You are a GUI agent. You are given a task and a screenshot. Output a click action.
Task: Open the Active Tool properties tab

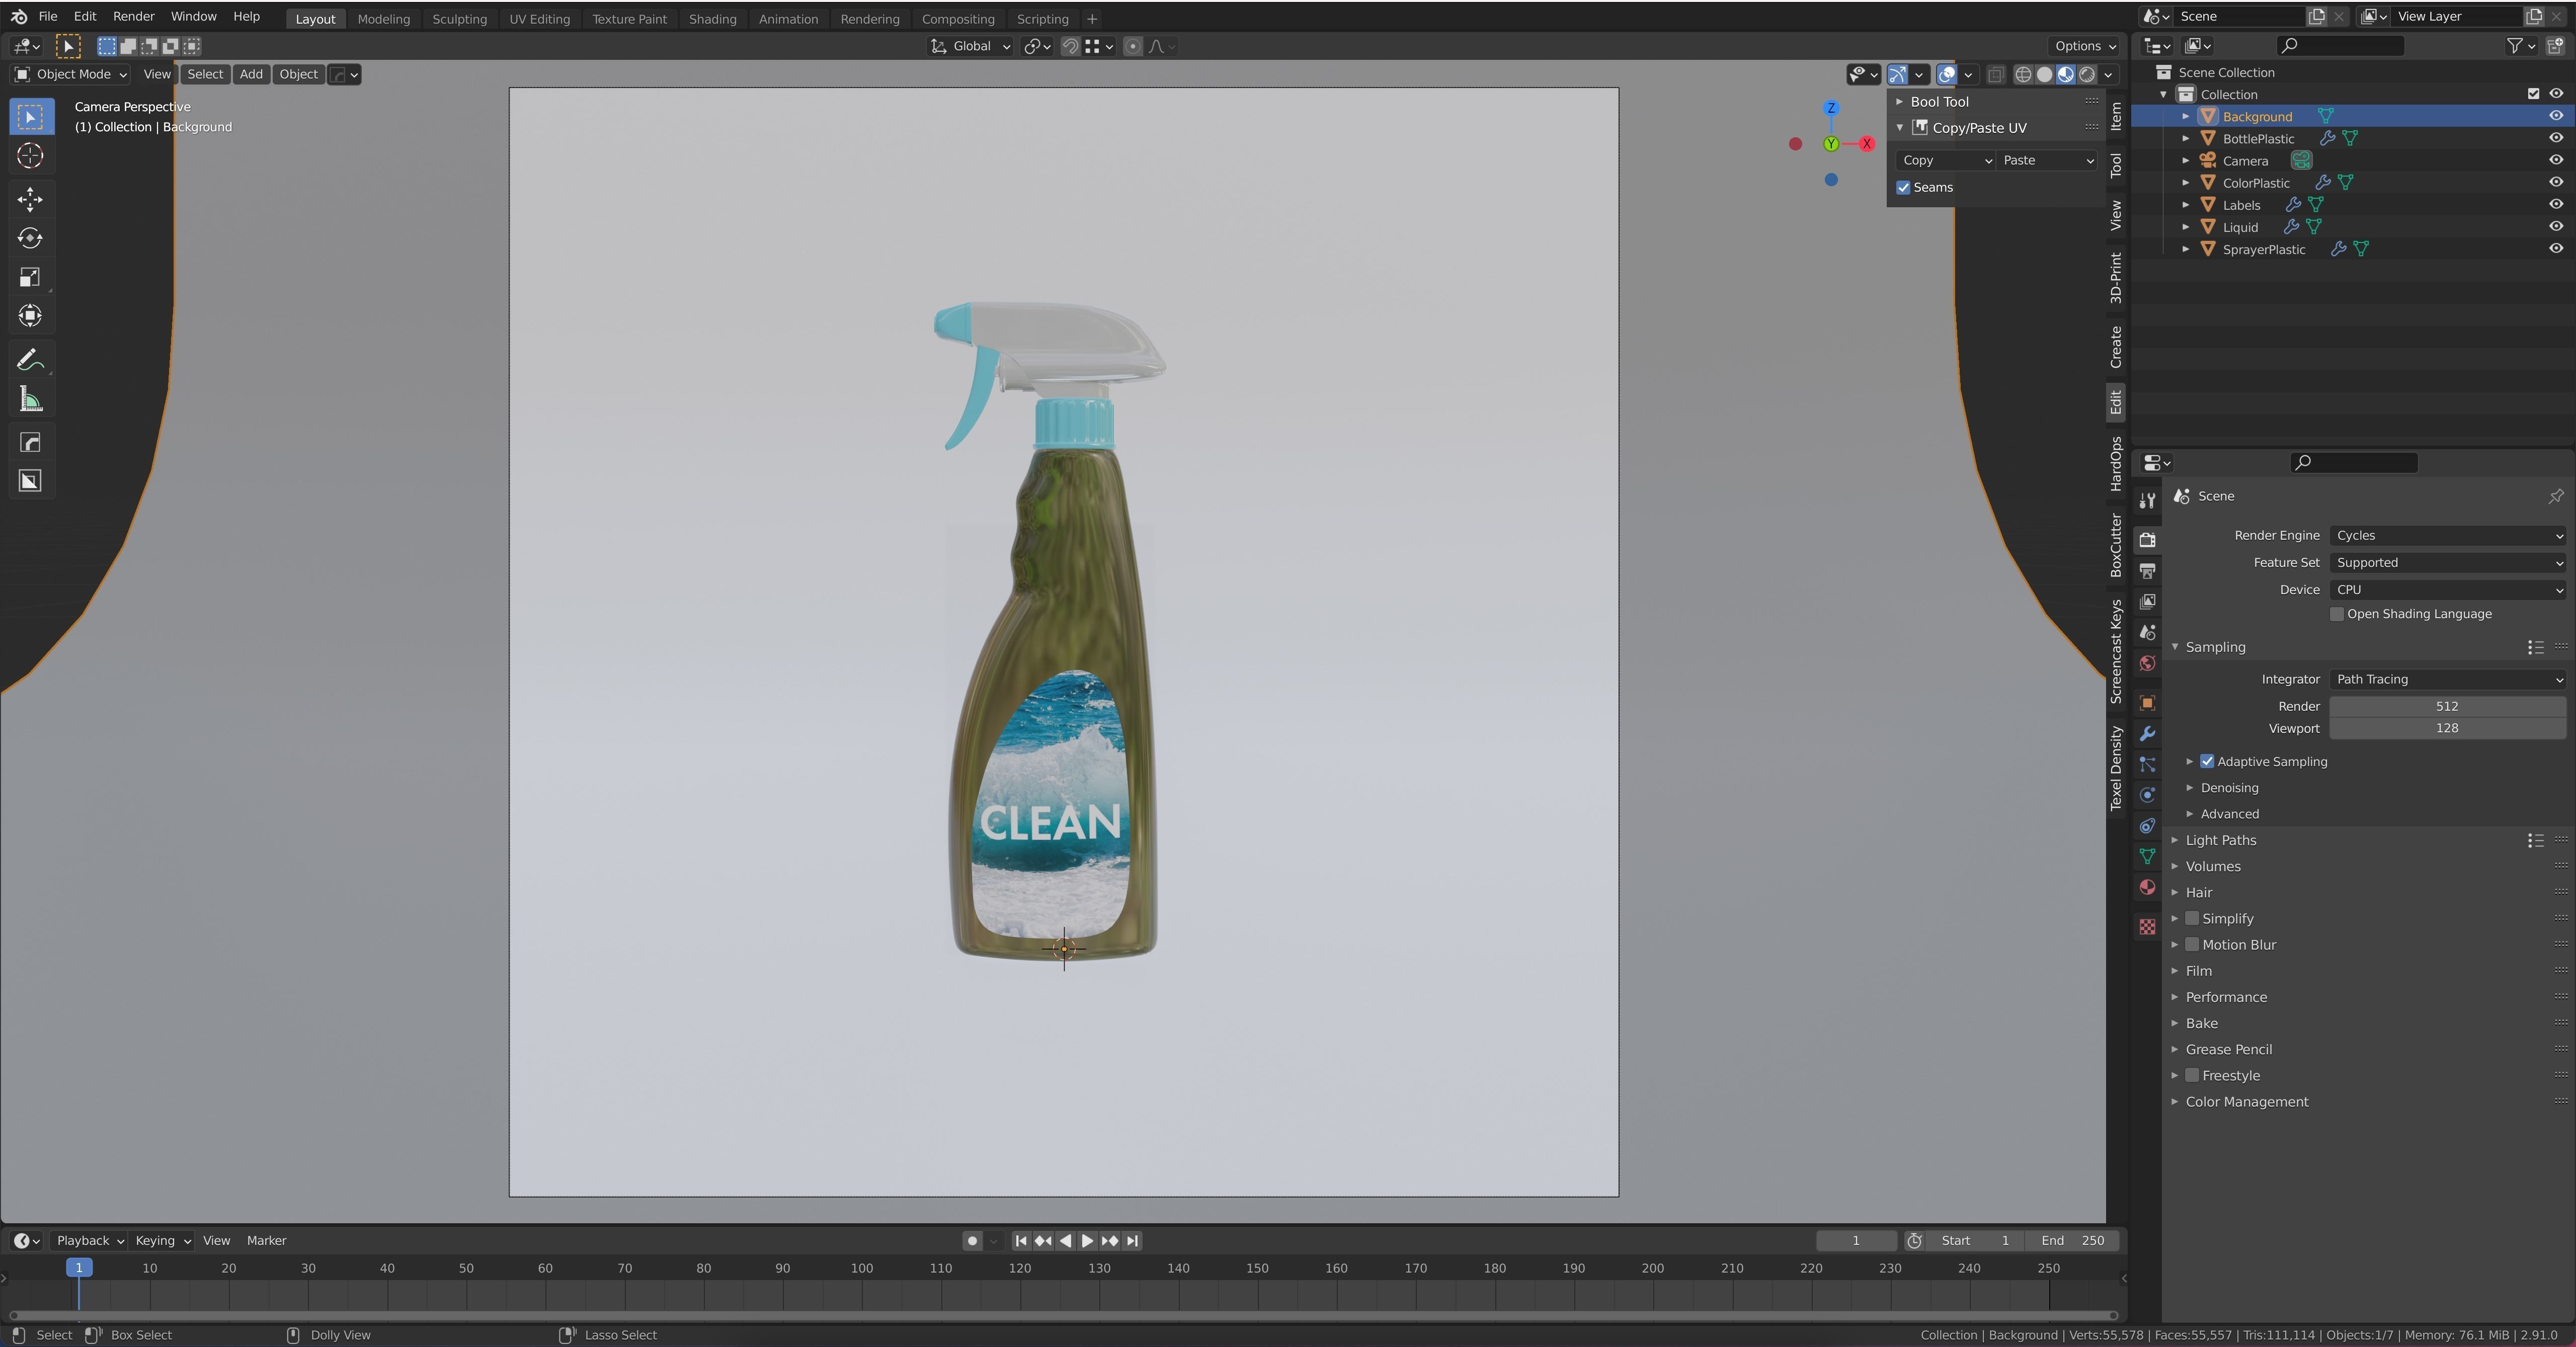[x=2147, y=501]
